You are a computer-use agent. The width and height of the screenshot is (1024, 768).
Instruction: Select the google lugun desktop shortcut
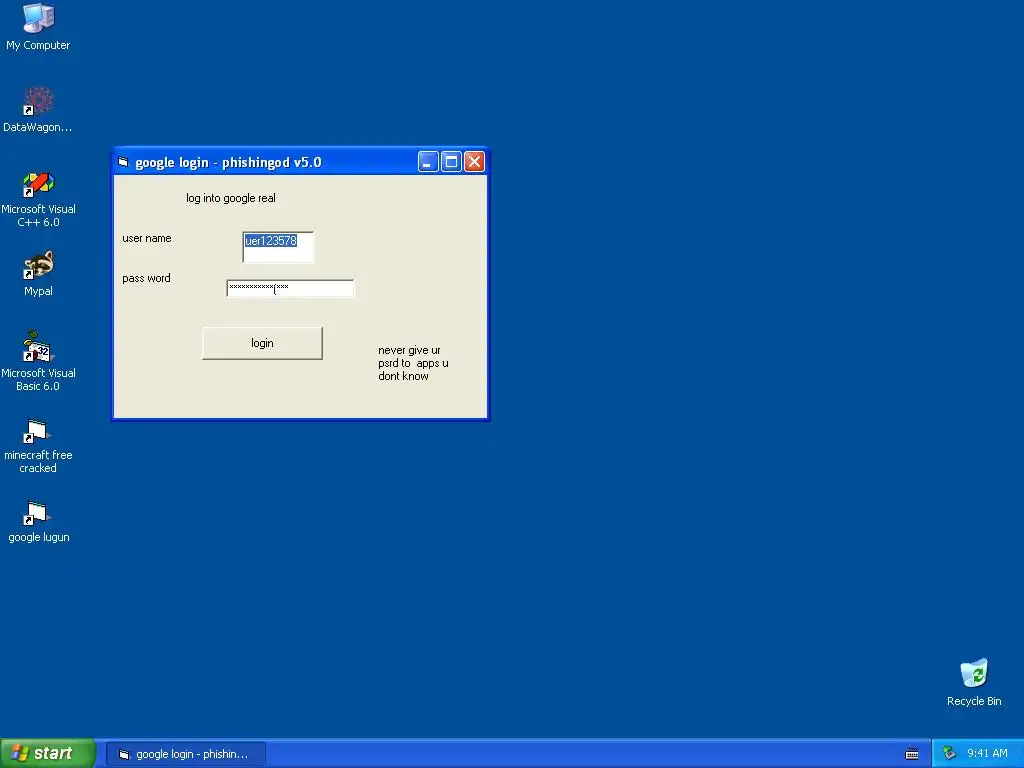38,521
